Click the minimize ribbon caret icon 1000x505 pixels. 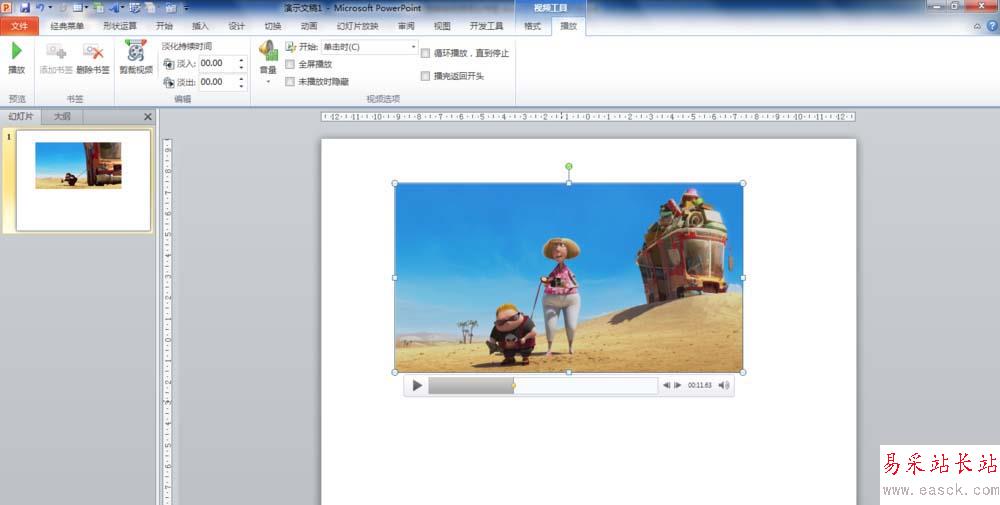(977, 26)
